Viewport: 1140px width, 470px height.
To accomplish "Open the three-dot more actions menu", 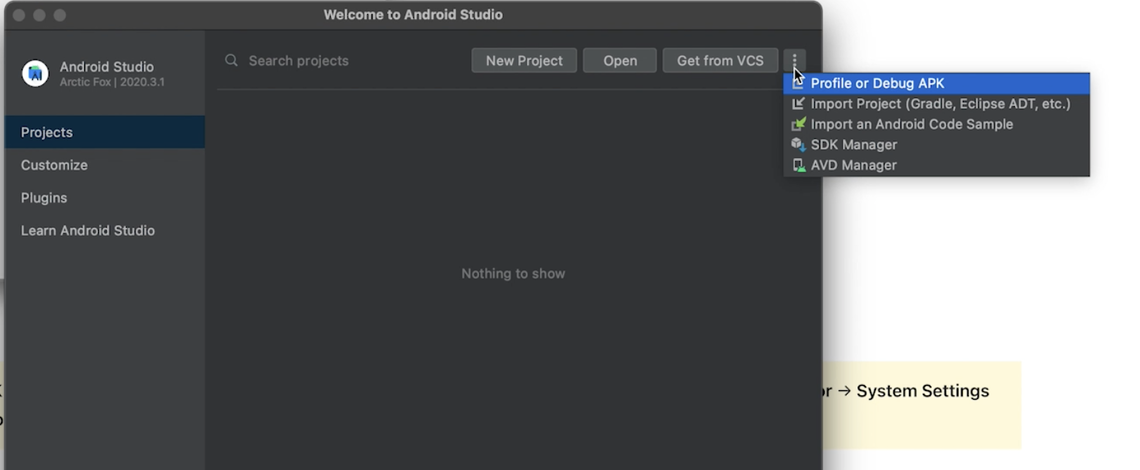I will pos(795,60).
